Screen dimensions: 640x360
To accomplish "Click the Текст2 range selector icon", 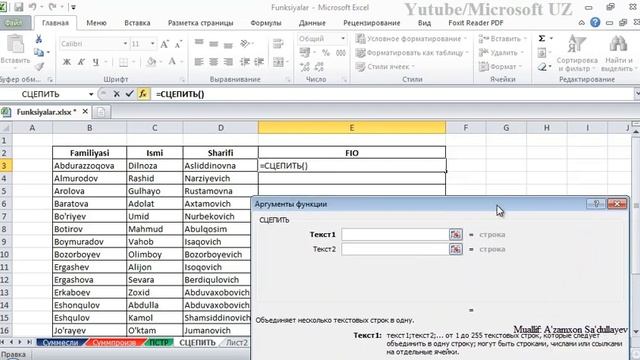I will click(x=456, y=249).
